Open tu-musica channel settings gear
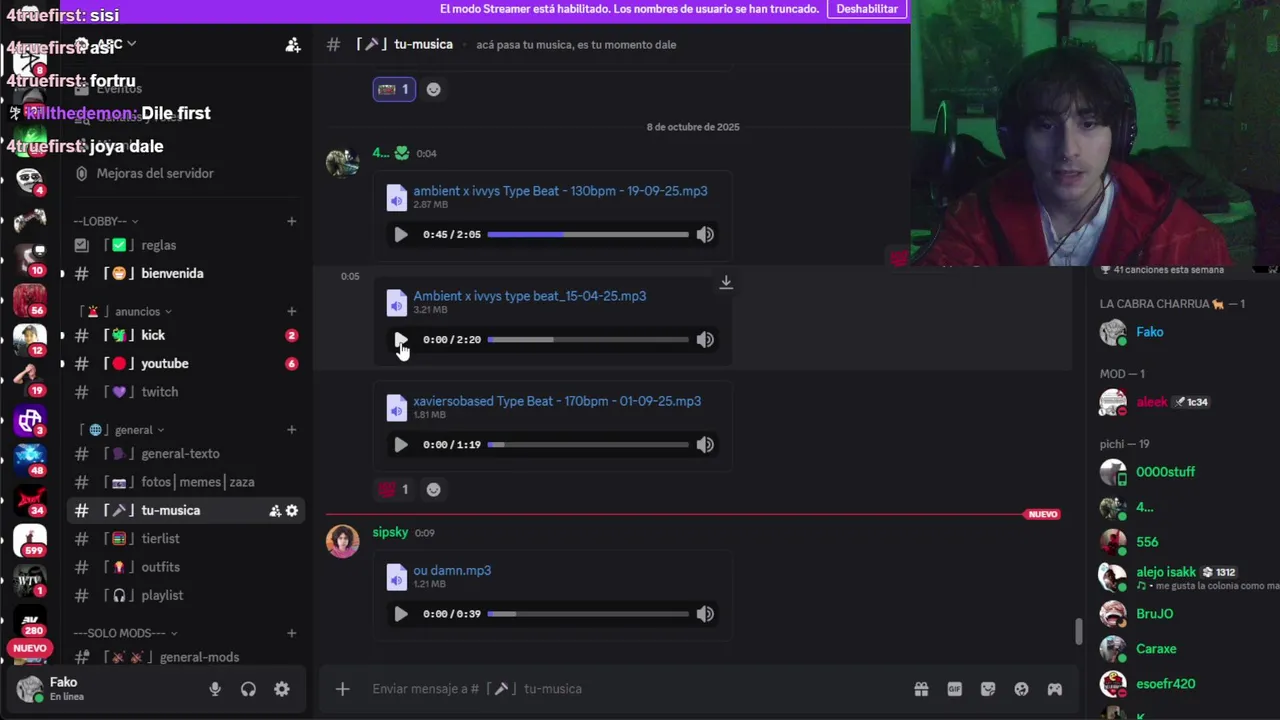The height and width of the screenshot is (720, 1280). (x=291, y=511)
